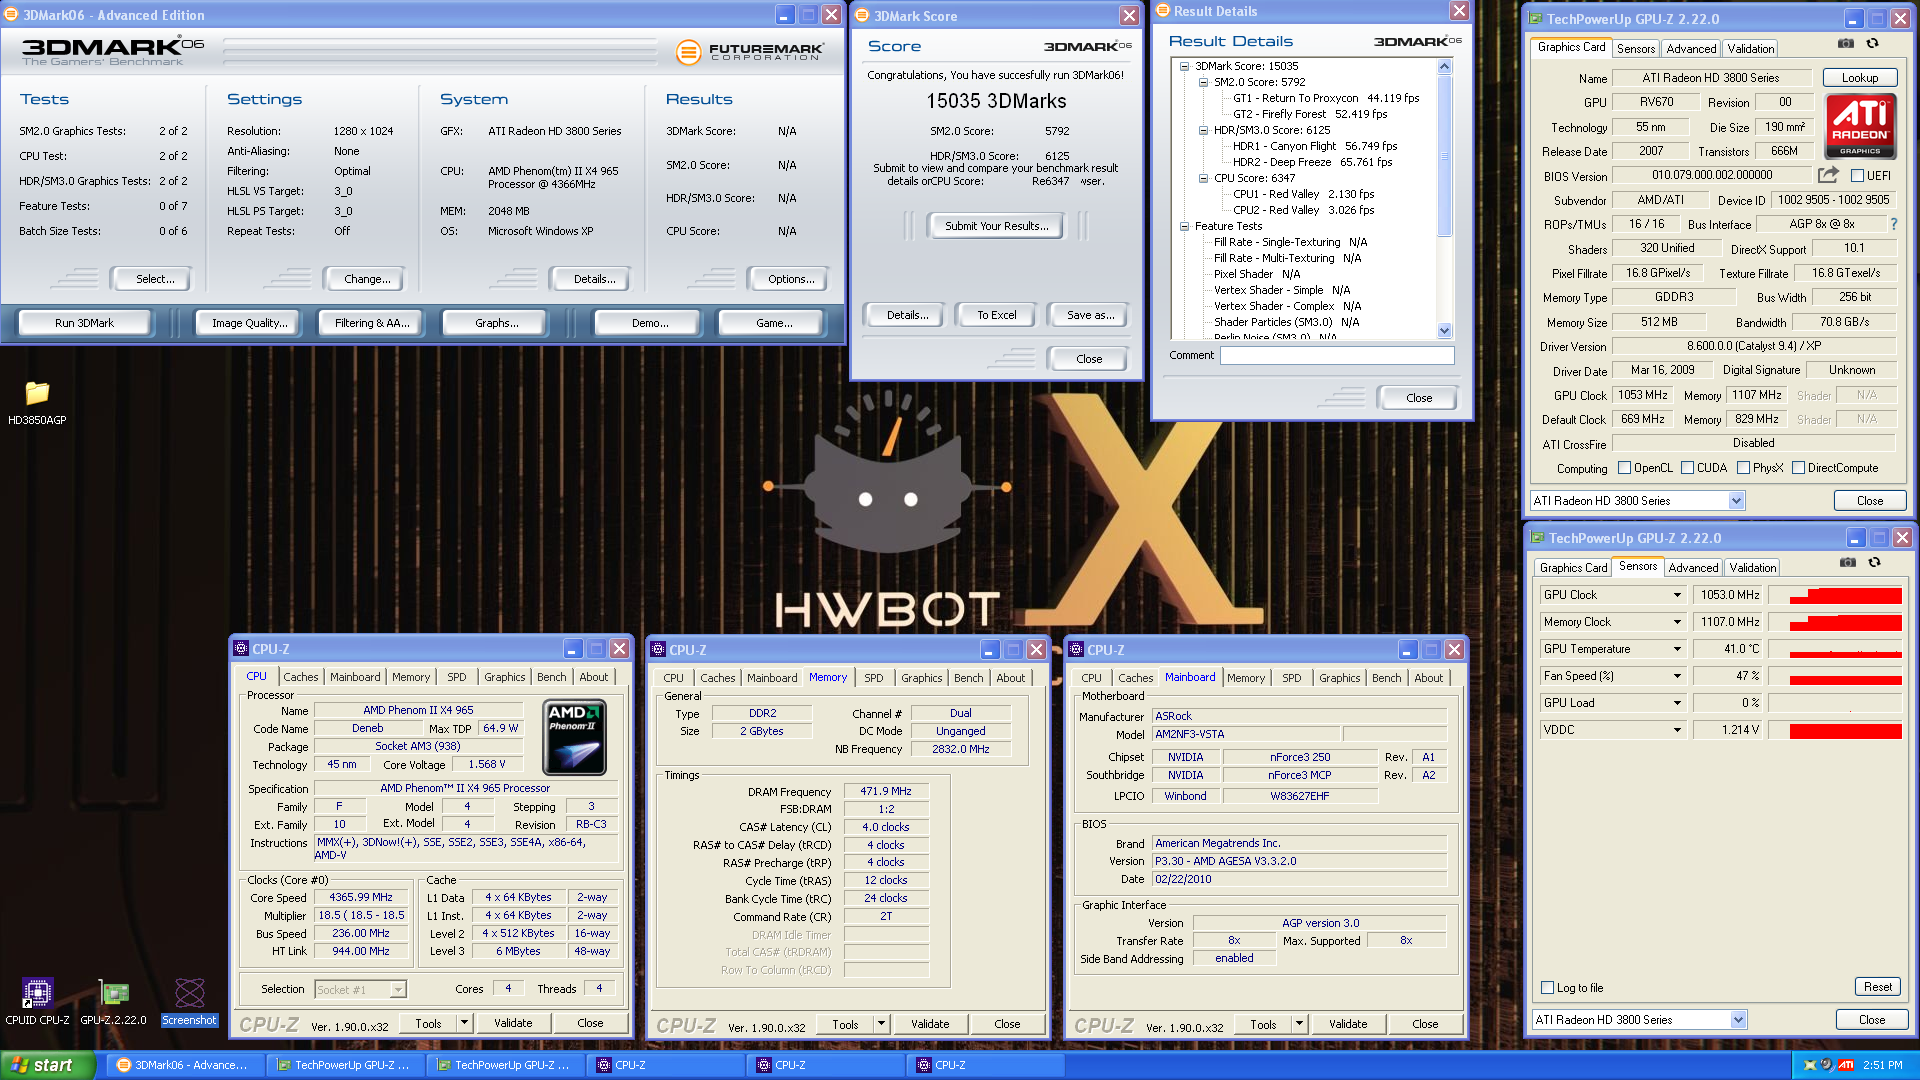This screenshot has width=1920, height=1080.
Task: Select the CPUID CPU-Z desktop shortcut
Action: (x=37, y=1002)
